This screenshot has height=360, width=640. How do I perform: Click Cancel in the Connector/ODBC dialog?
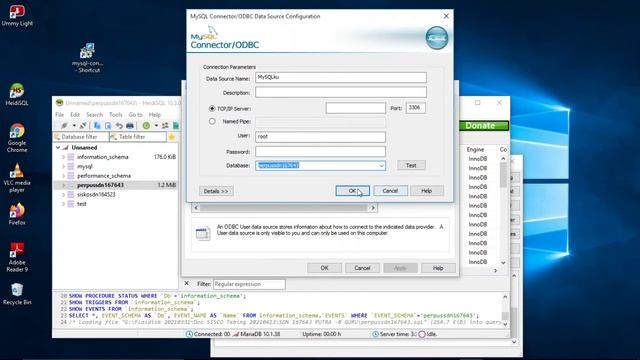tap(390, 191)
